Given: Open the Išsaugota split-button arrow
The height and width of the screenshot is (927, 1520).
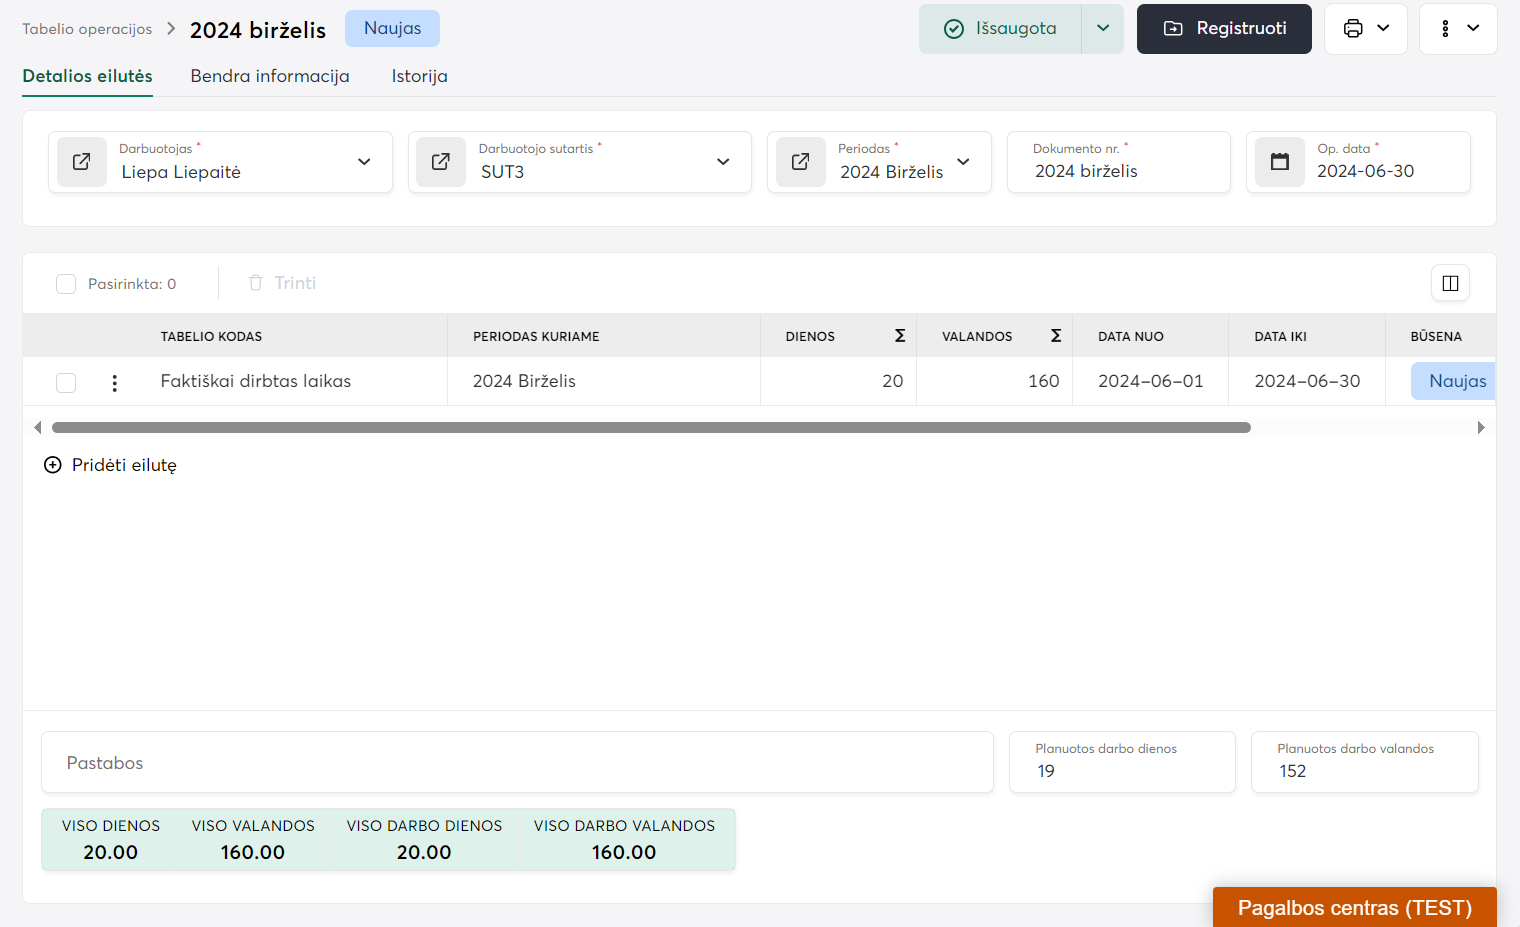Looking at the screenshot, I should [x=1102, y=29].
